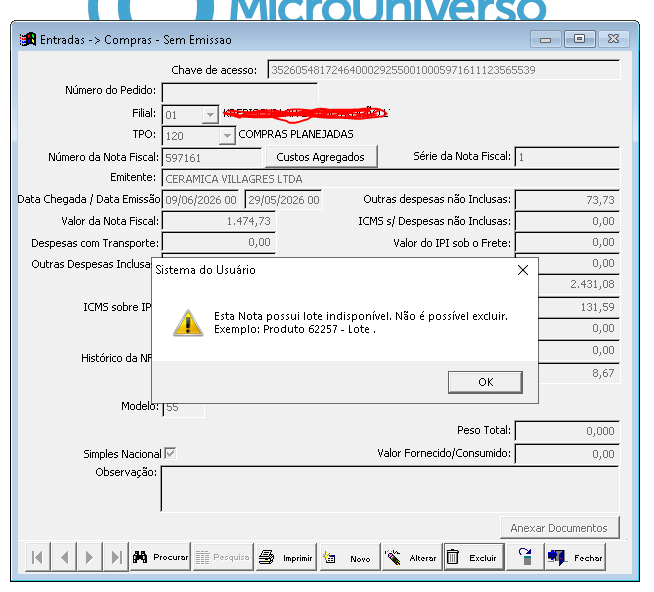Click the Alterar pencil button
The image size is (654, 592).
(412, 557)
